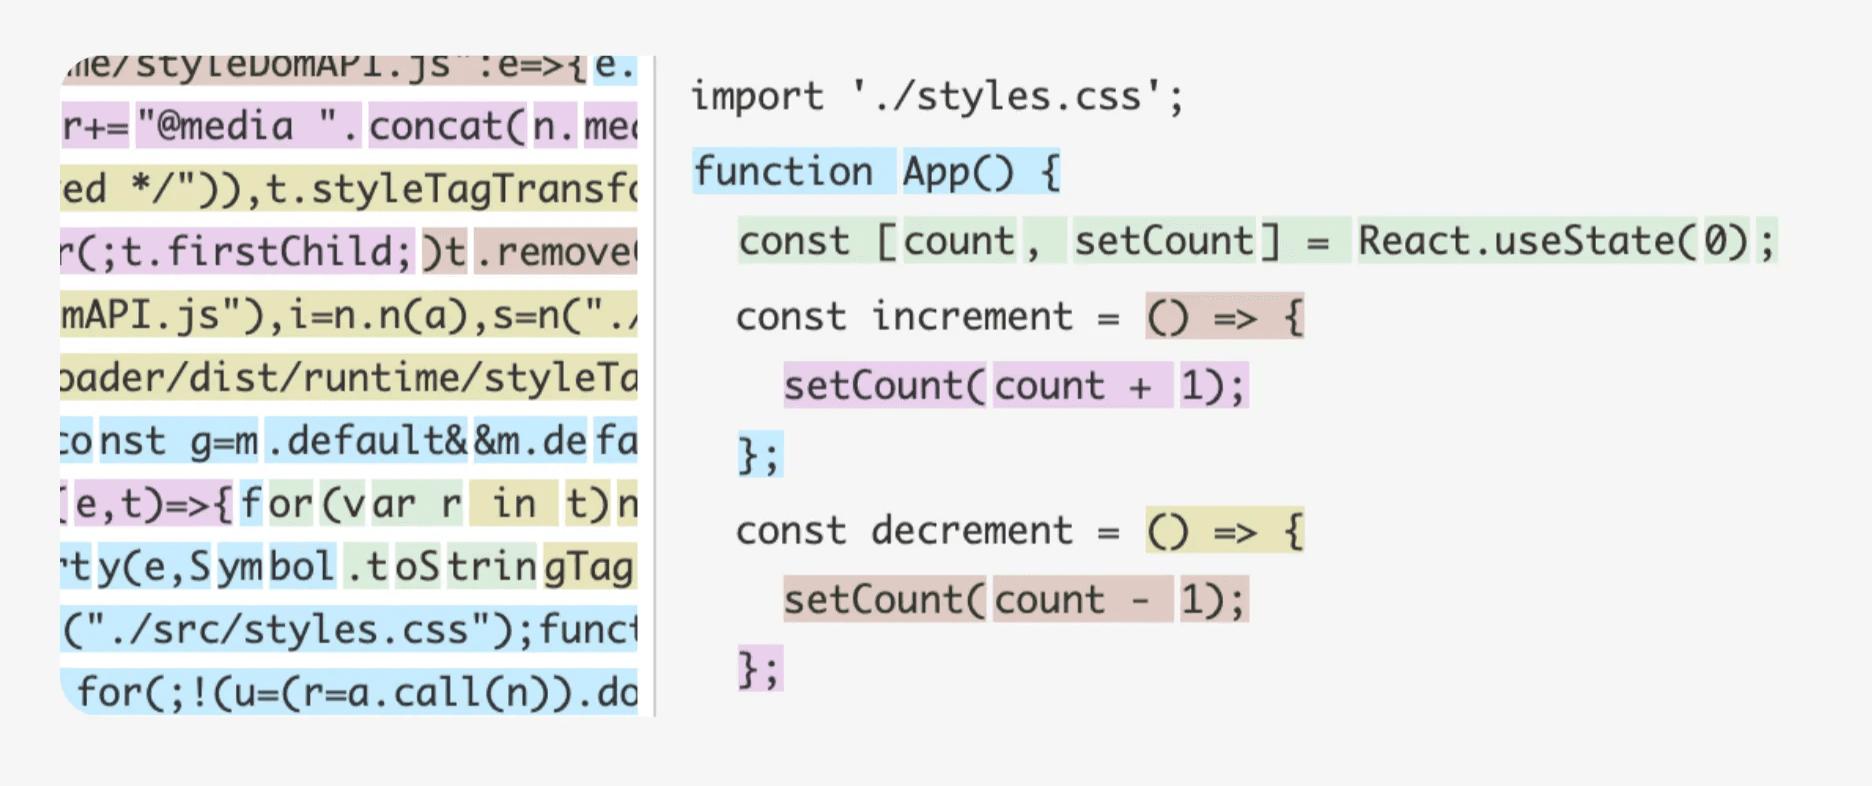Click the 'mAPI.js"),i=n.n(a)' line
The width and height of the screenshot is (1872, 786).
point(349,315)
